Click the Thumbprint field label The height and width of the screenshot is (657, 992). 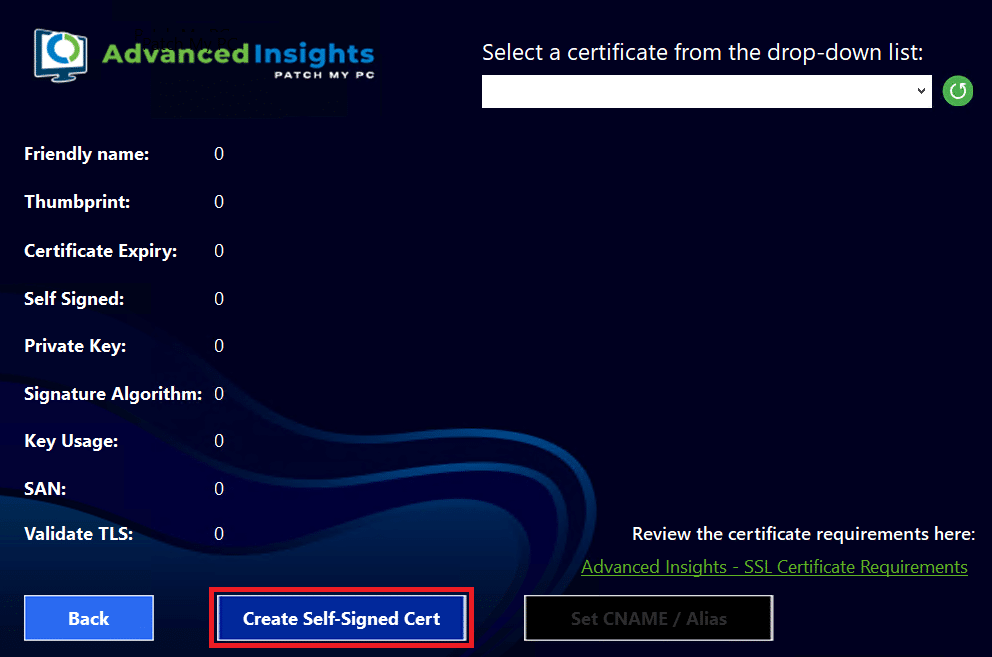(x=77, y=202)
